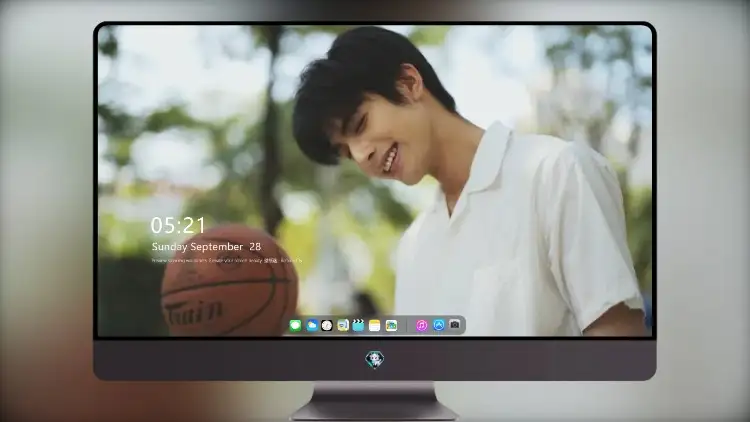Launch the Camera app from dock
The image size is (750, 422).
click(x=455, y=325)
